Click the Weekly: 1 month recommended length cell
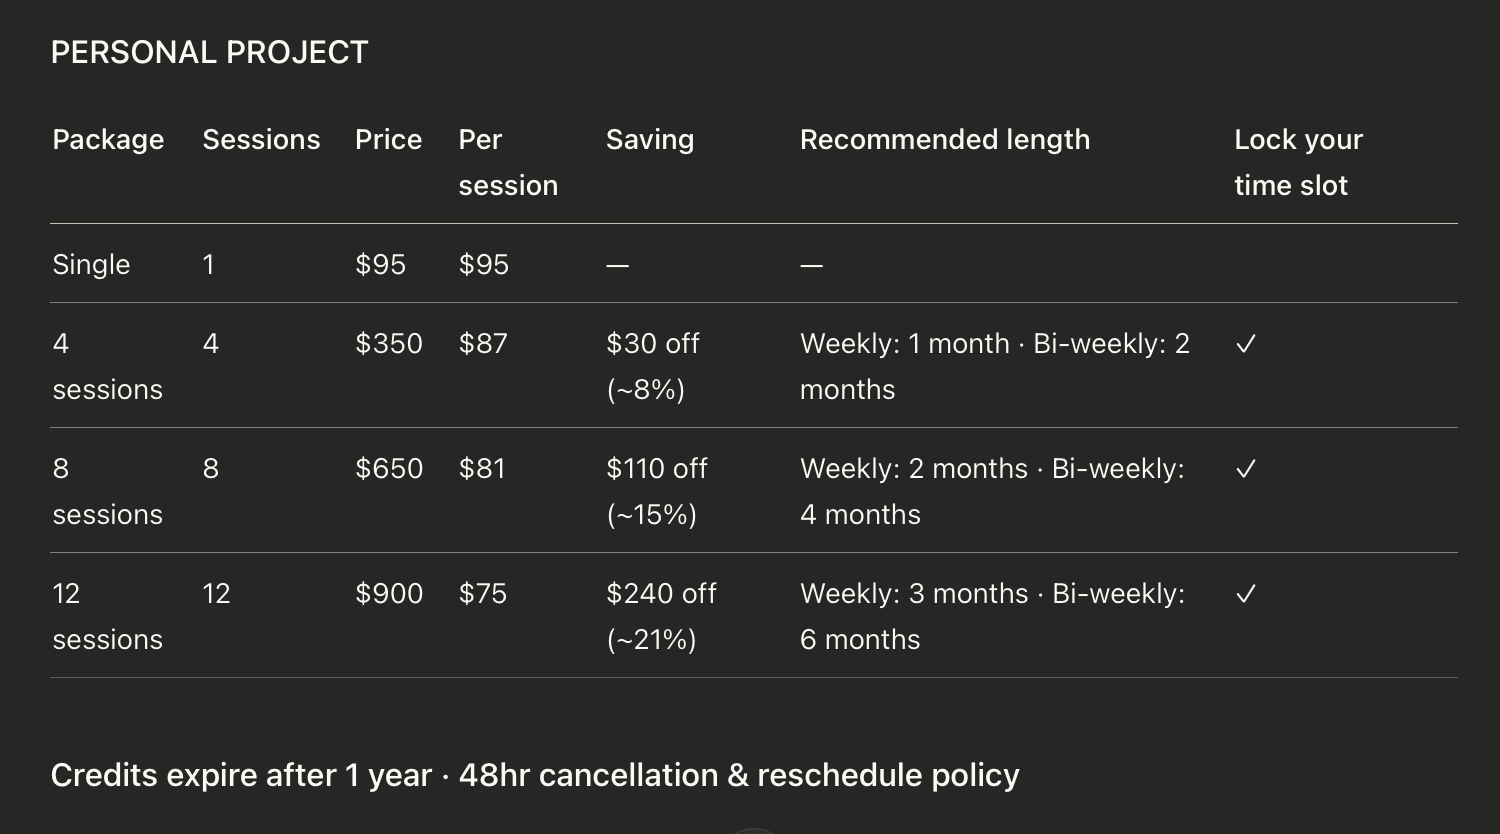1500x834 pixels. pyautogui.click(x=994, y=366)
